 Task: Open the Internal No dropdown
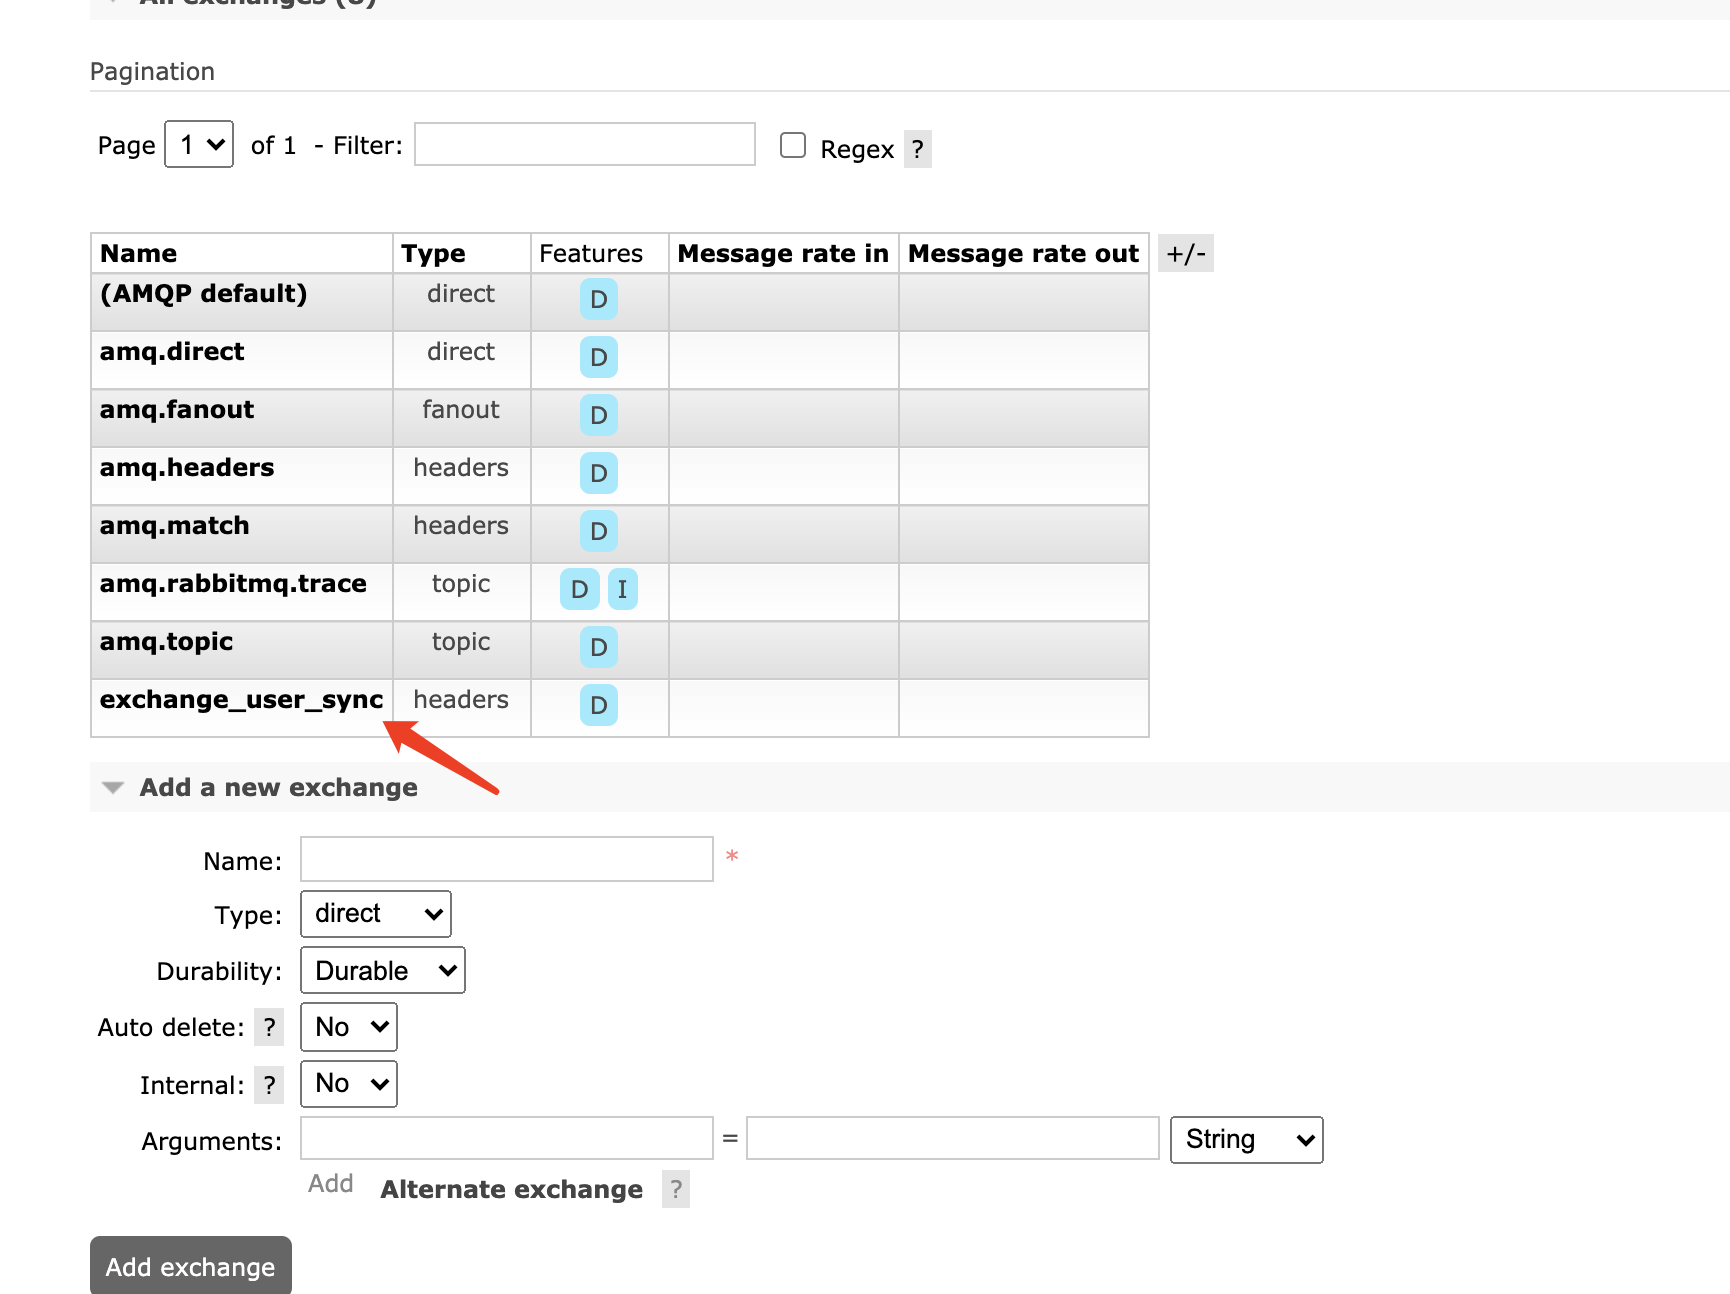pos(349,1084)
